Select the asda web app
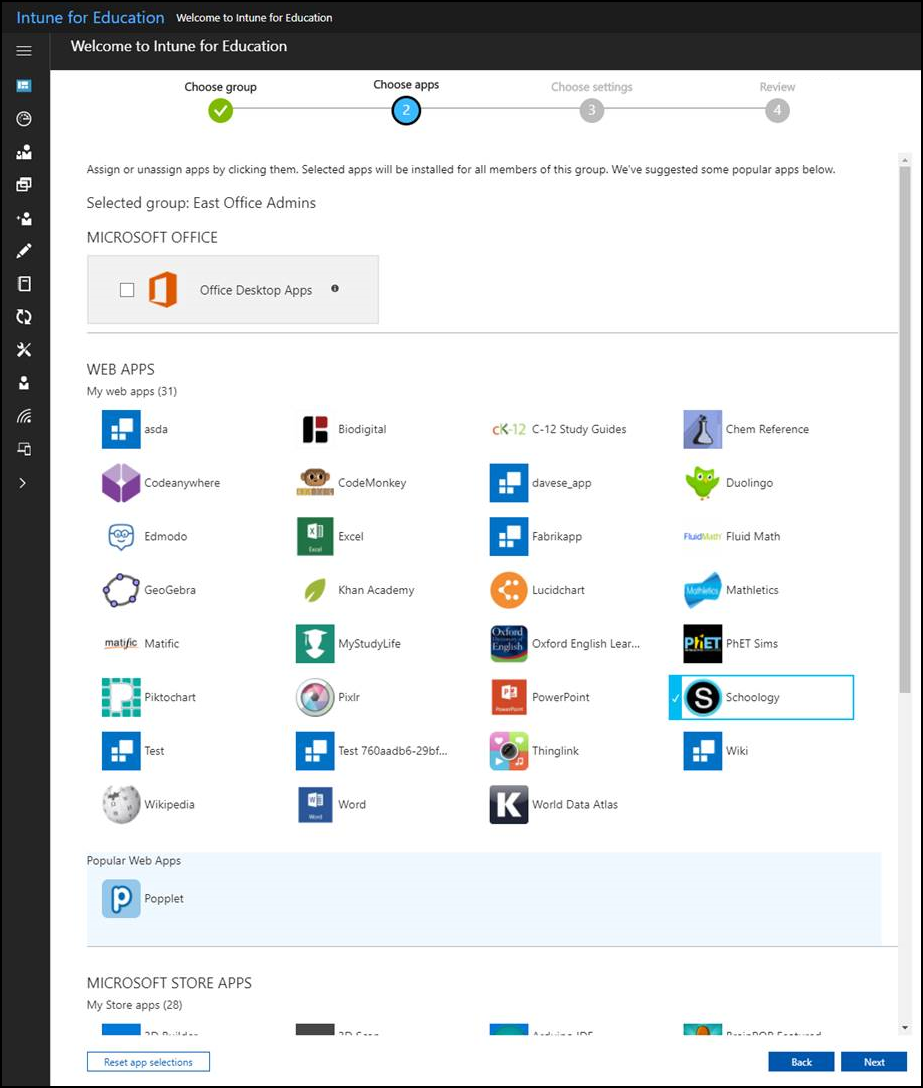Image resolution: width=923 pixels, height=1088 pixels. [136, 430]
